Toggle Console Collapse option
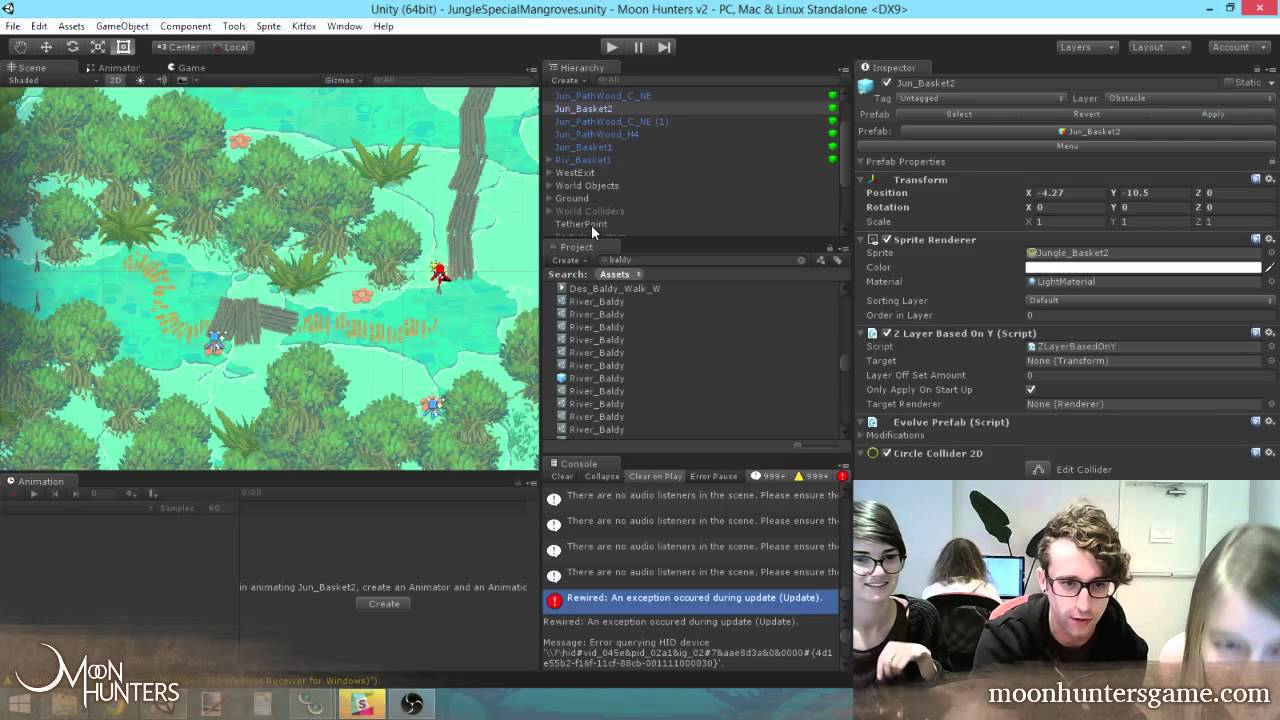Image resolution: width=1280 pixels, height=720 pixels. coord(602,476)
